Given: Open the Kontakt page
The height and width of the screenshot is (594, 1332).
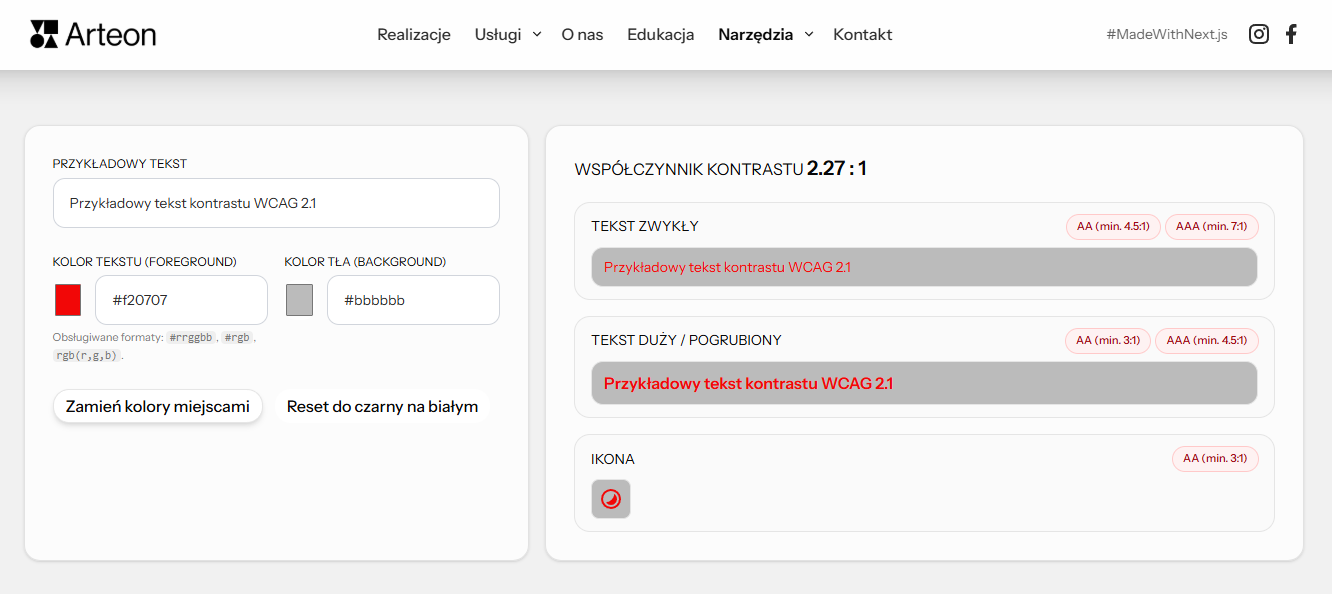Looking at the screenshot, I should click(862, 34).
